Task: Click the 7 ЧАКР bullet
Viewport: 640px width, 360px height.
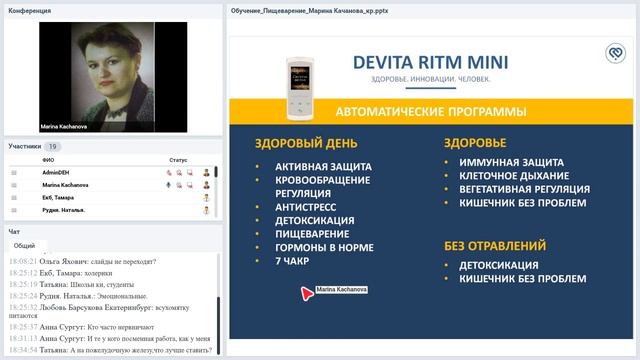Action: click(292, 261)
